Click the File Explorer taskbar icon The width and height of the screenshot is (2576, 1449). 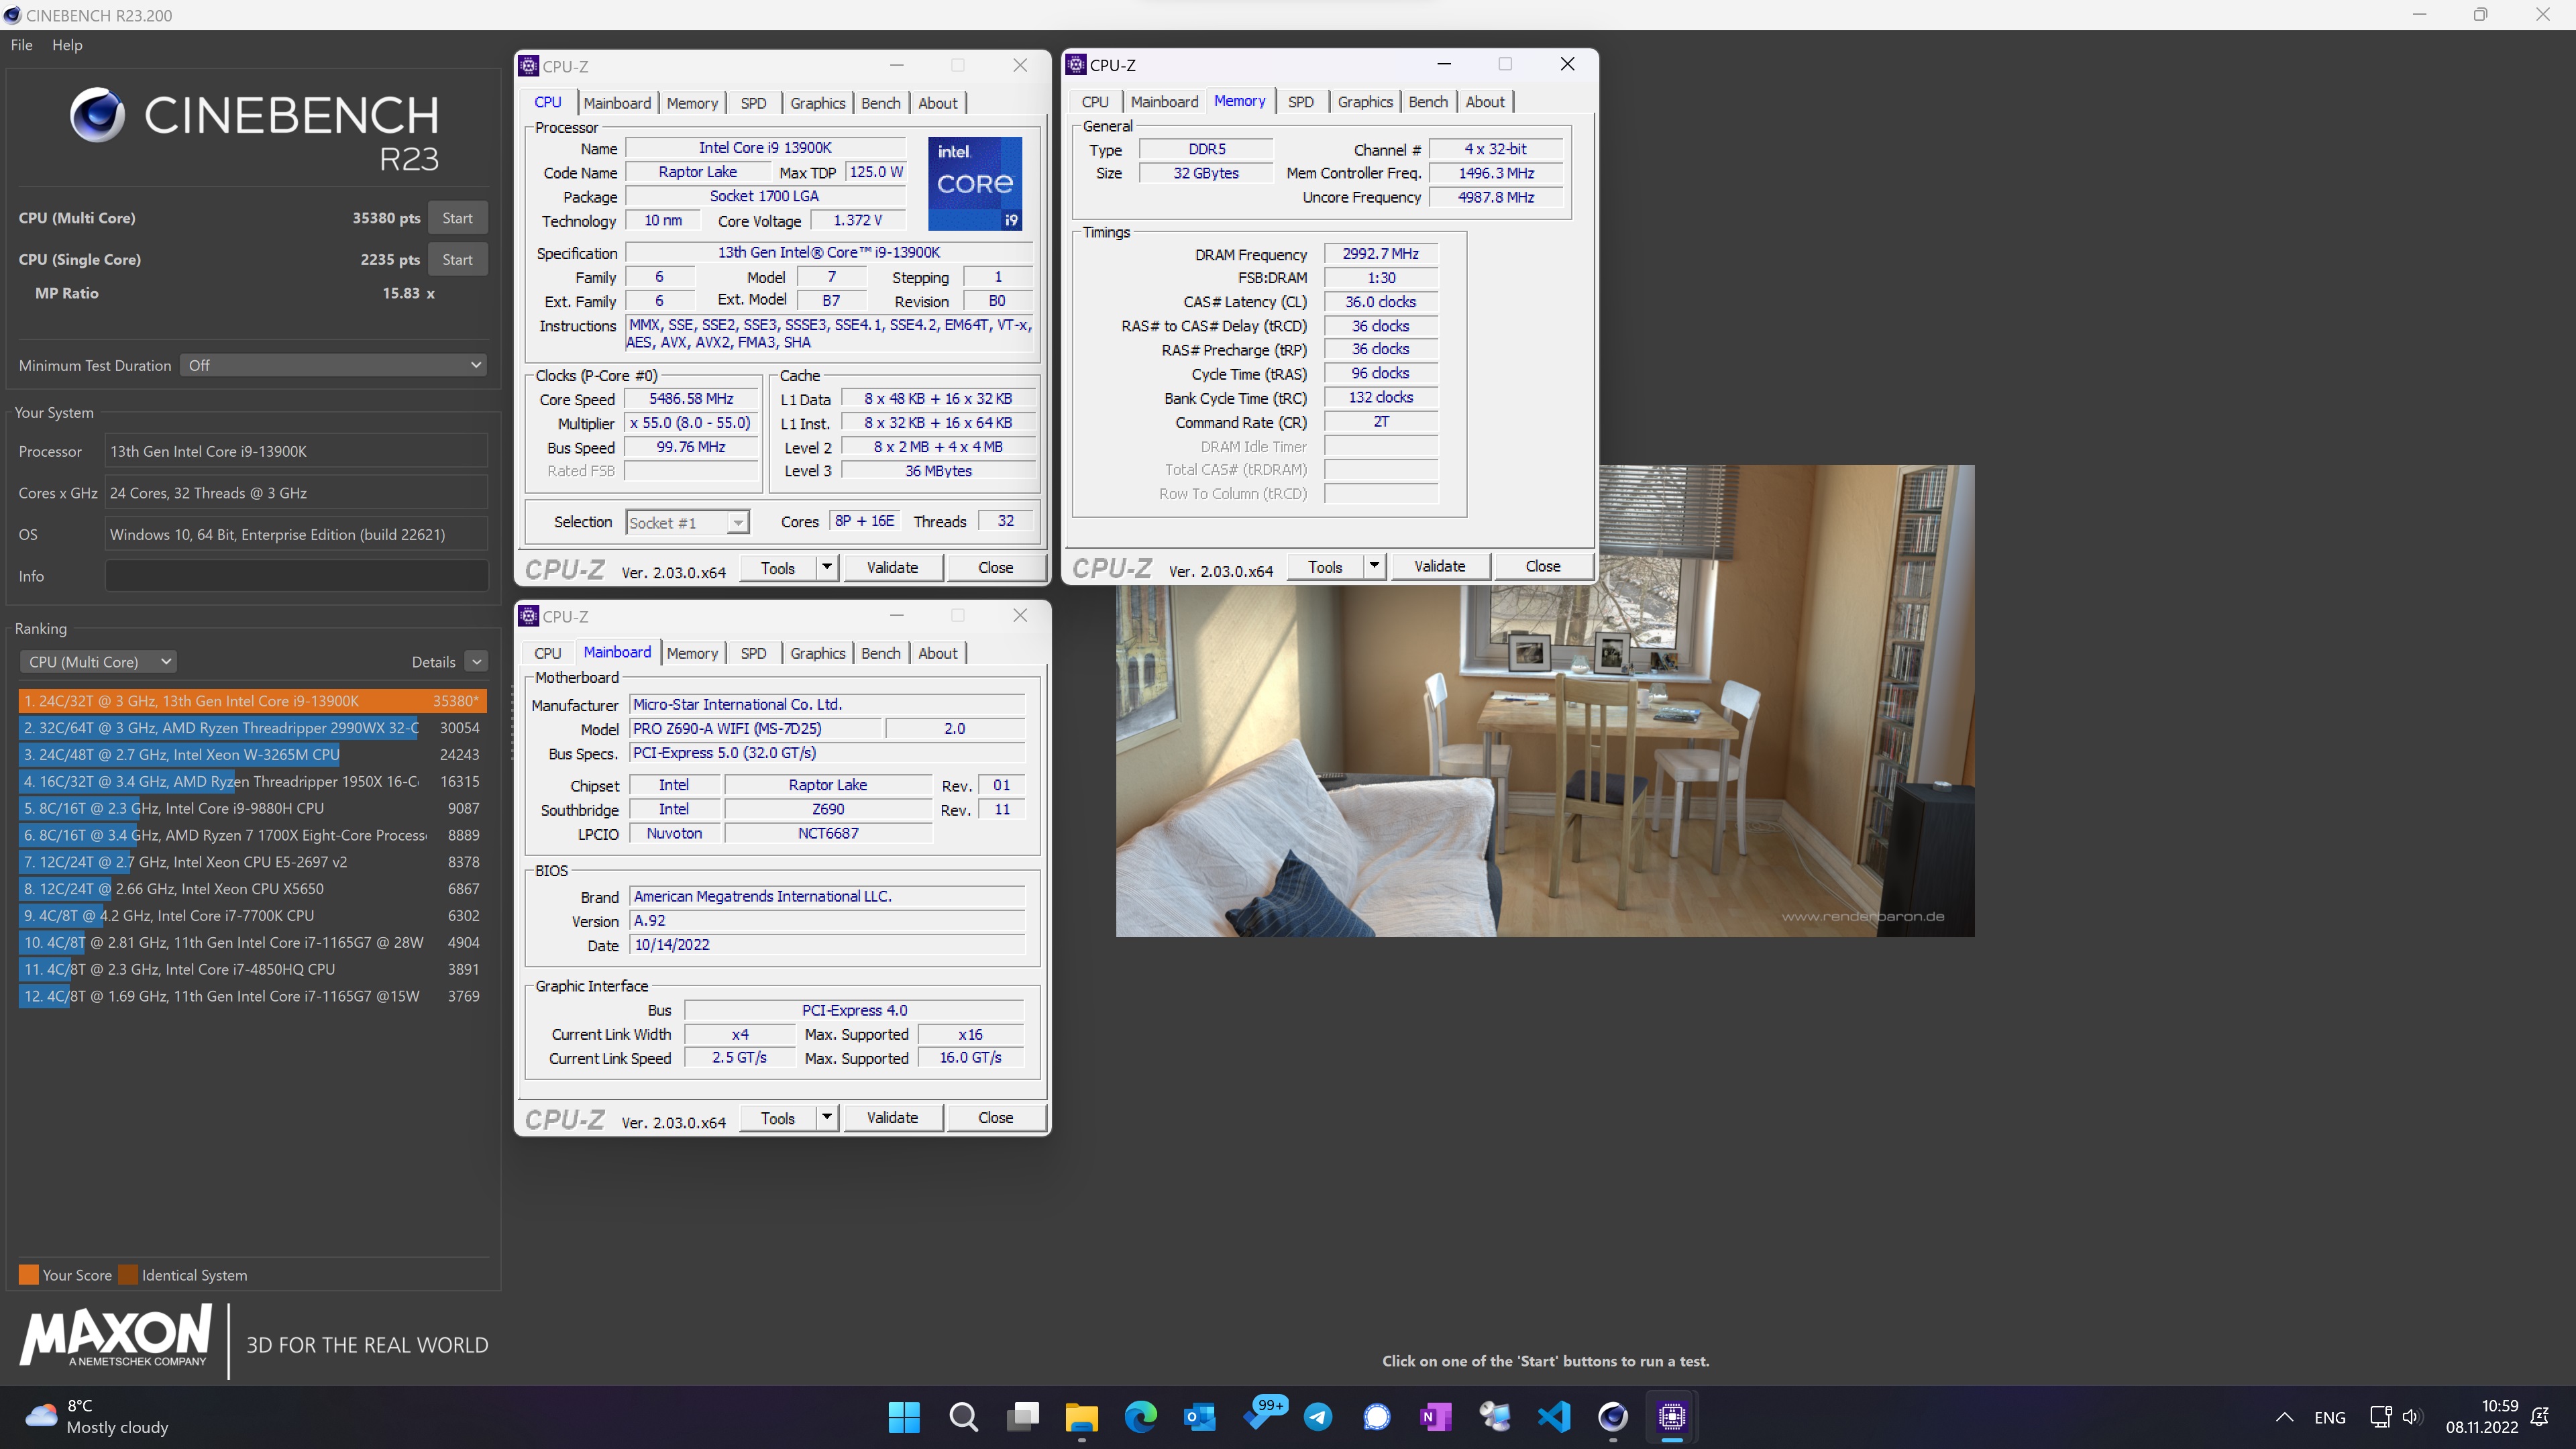click(x=1081, y=1416)
